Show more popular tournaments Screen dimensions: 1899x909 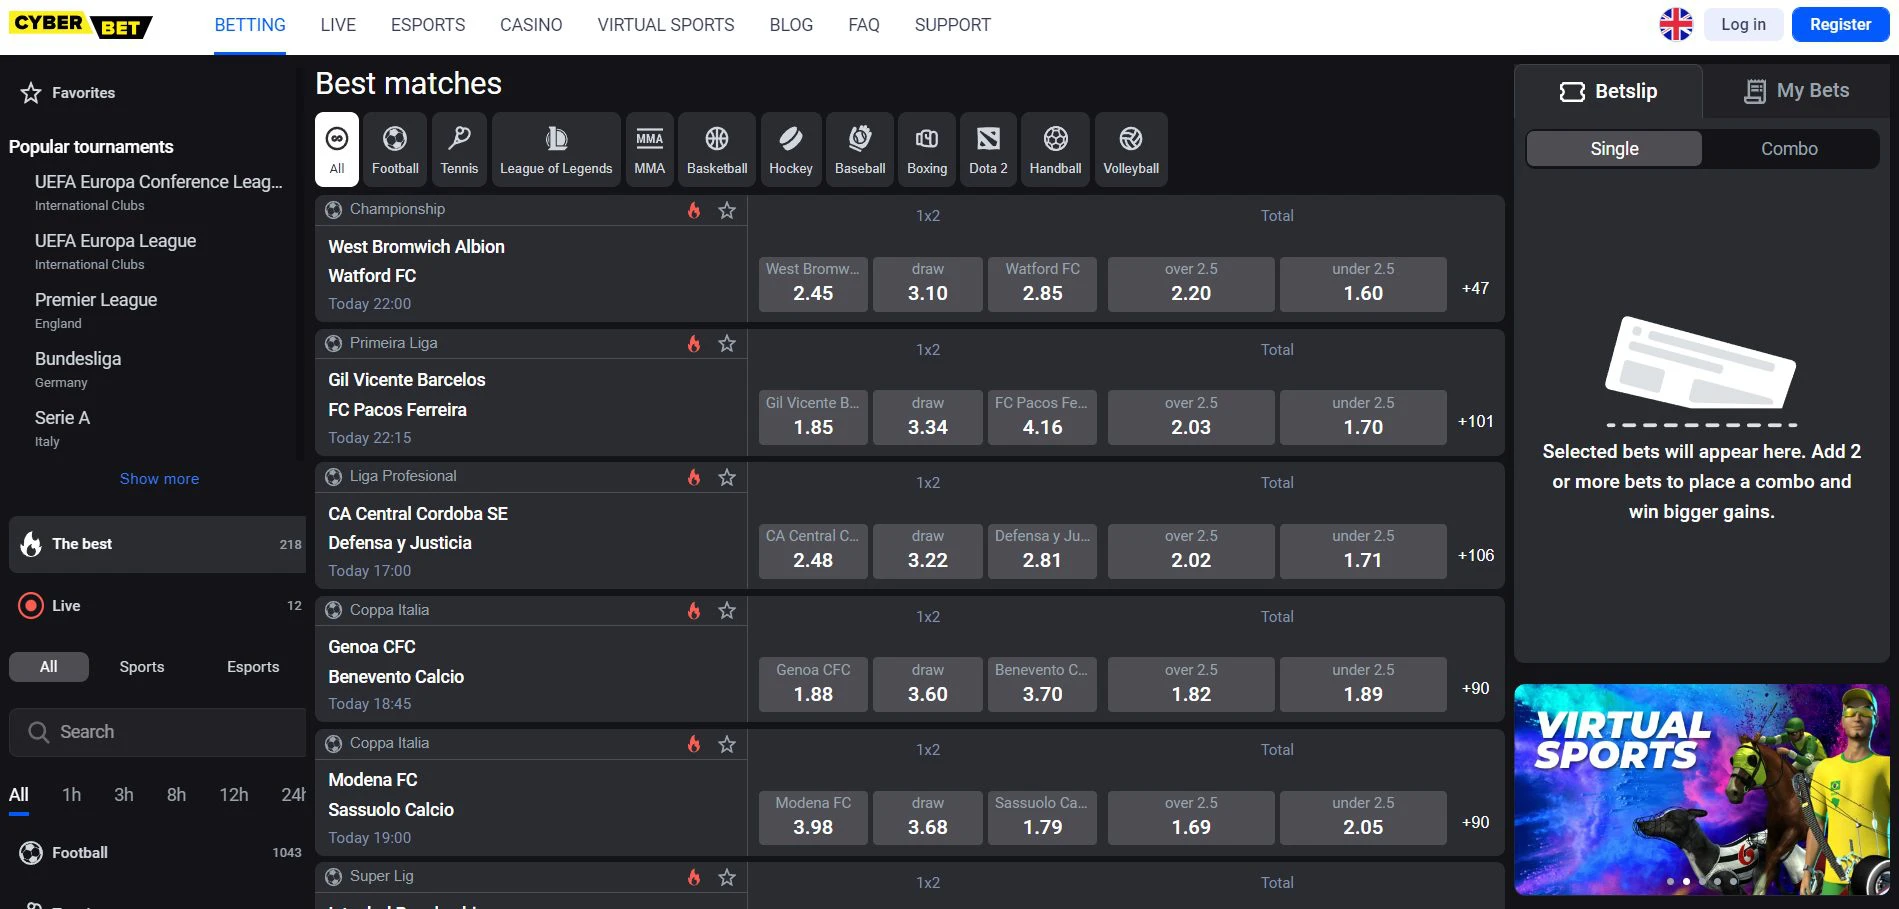(x=159, y=479)
